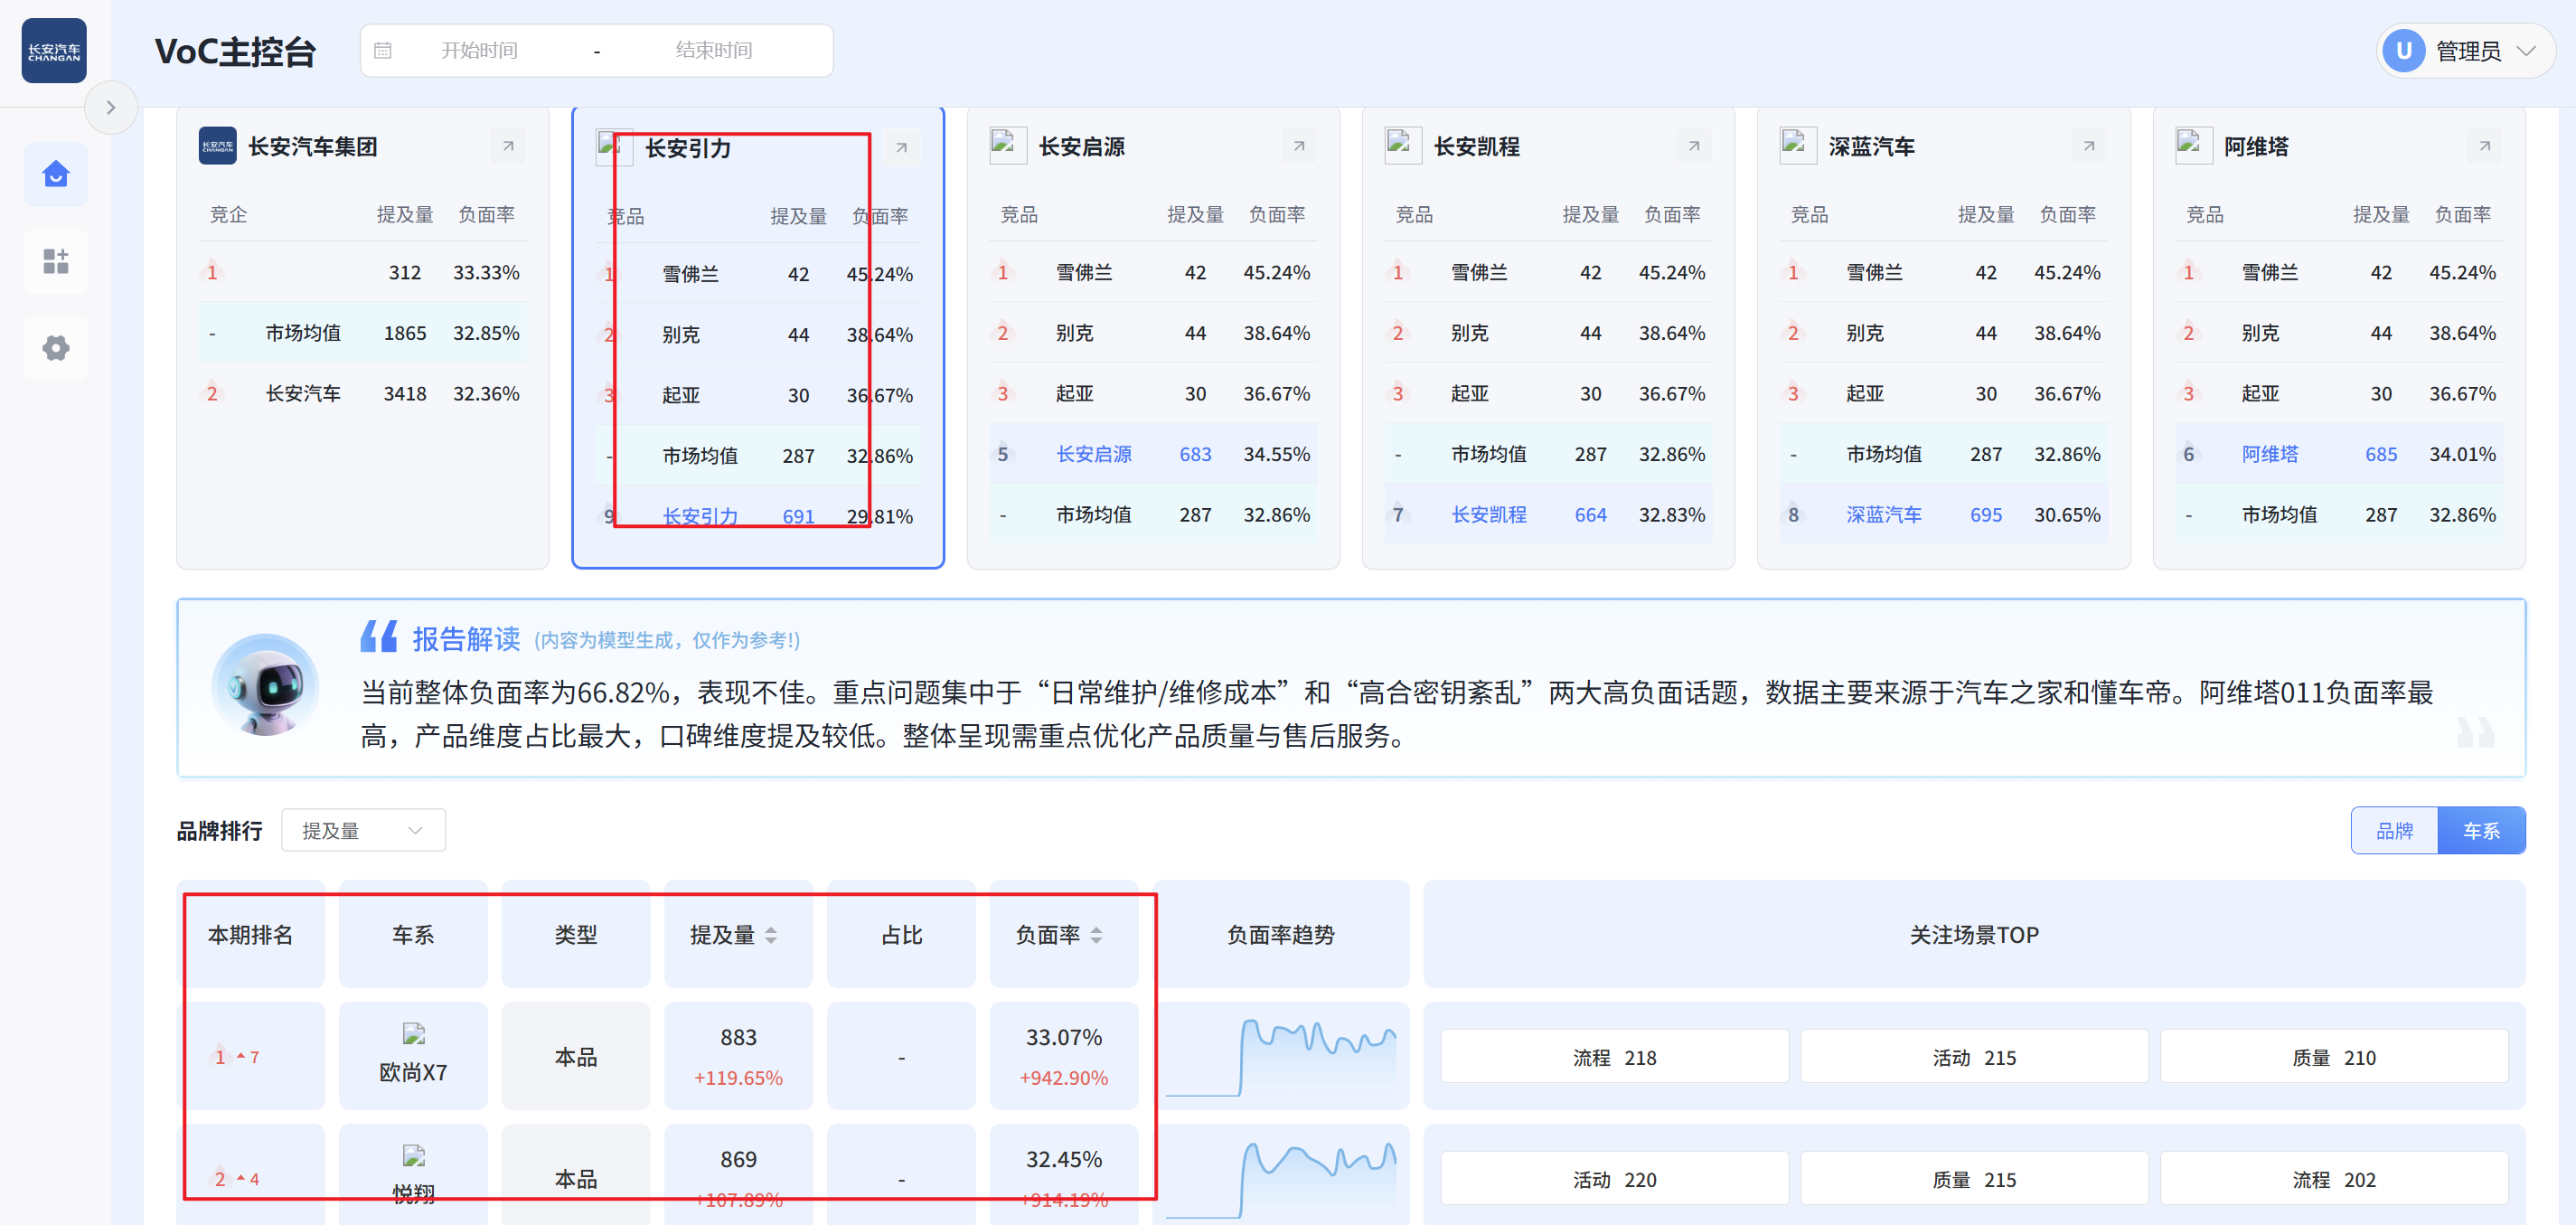Open 深蓝汽车 card detail arrow
This screenshot has width=2576, height=1225.
2088,146
